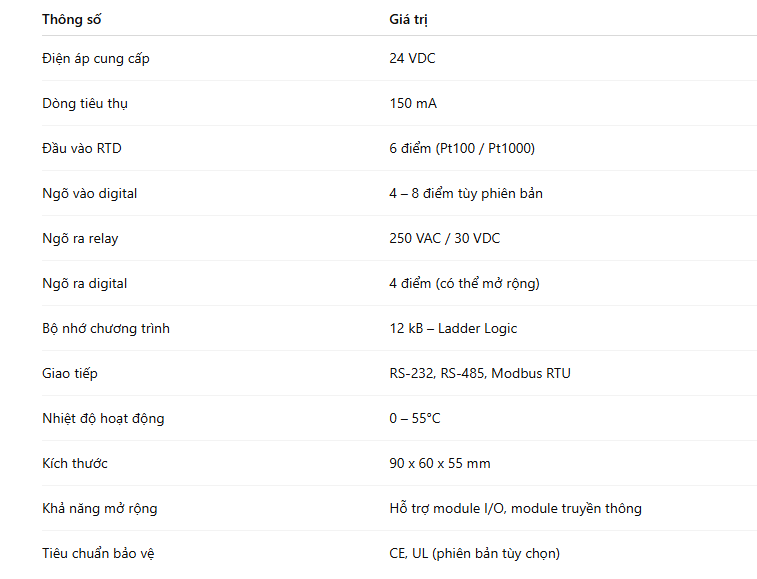Click the "CE, UL (phiên bản tùy chọn)" value
The height and width of the screenshot is (579, 757).
tap(474, 553)
